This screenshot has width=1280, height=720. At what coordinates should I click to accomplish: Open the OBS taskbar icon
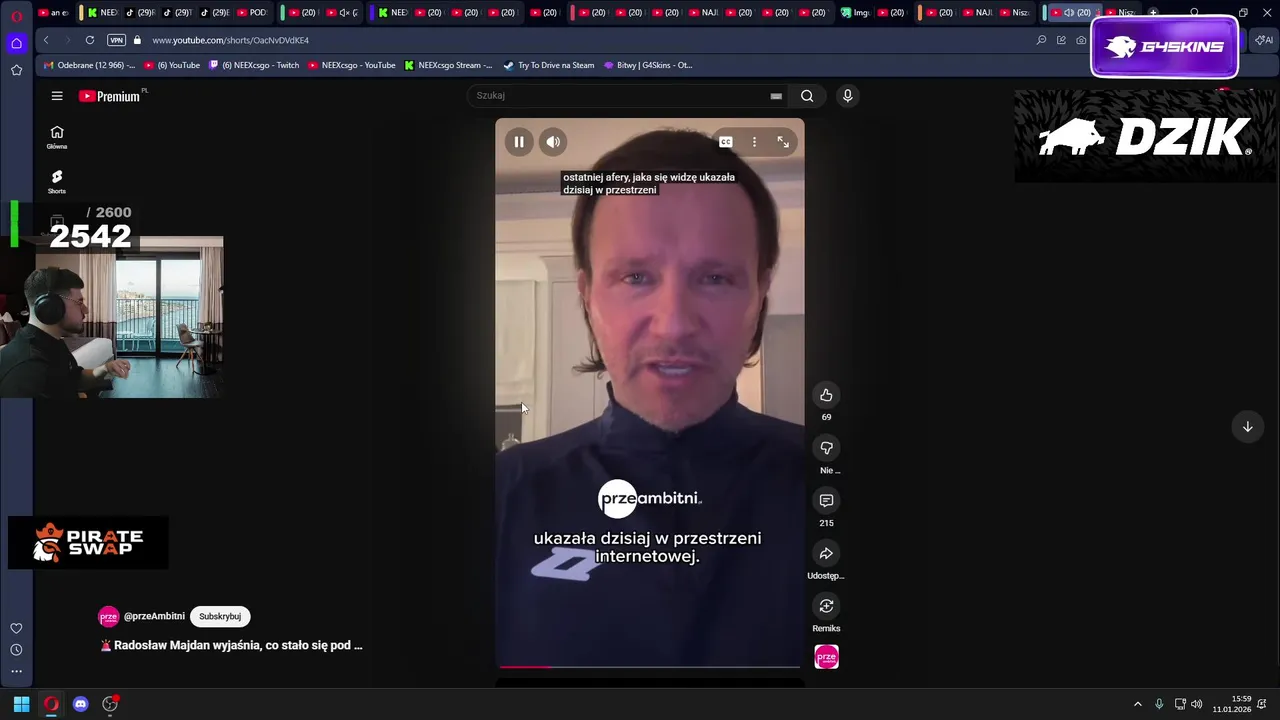pyautogui.click(x=110, y=704)
